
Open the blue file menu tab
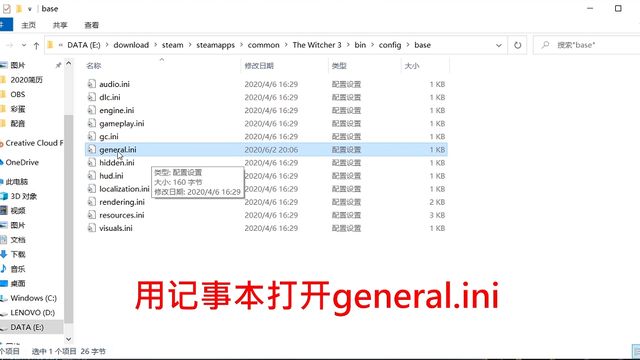(x=6, y=24)
